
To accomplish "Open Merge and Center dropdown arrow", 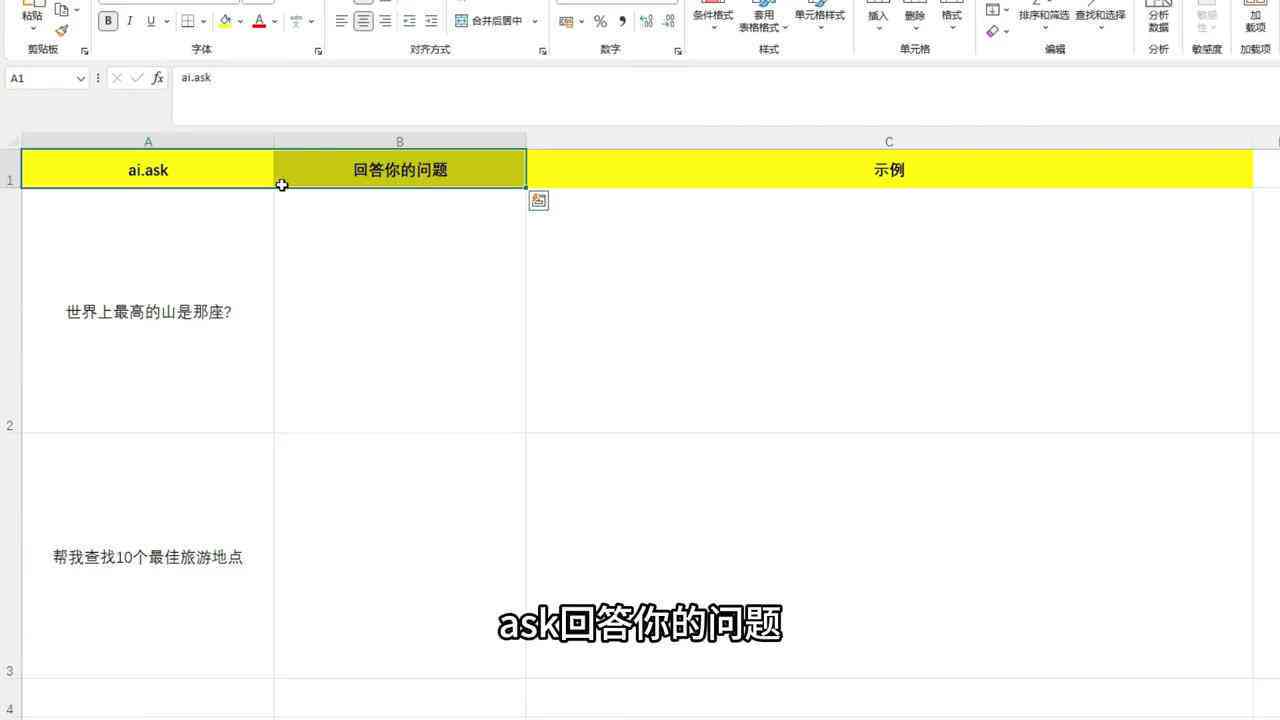I will [x=535, y=21].
